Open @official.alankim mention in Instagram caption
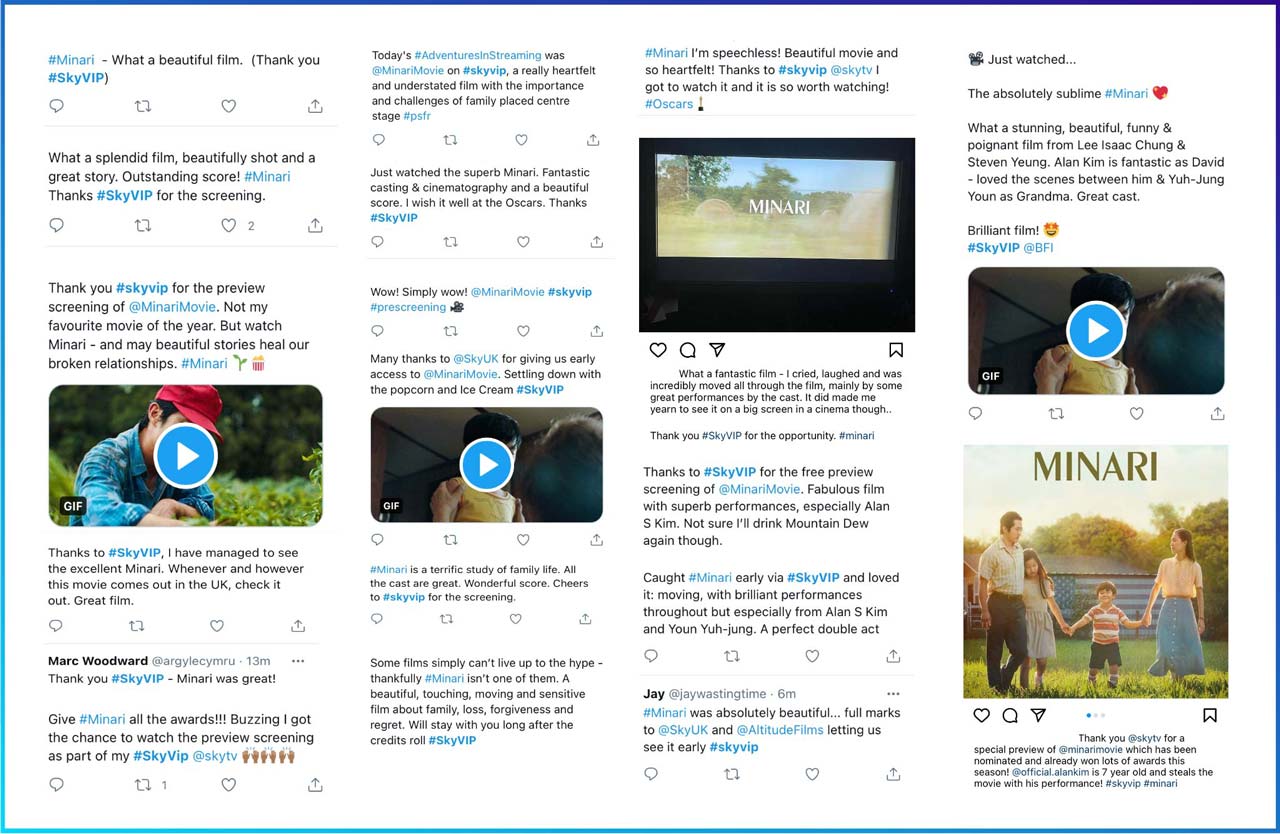This screenshot has height=834, width=1280. coord(1050,773)
